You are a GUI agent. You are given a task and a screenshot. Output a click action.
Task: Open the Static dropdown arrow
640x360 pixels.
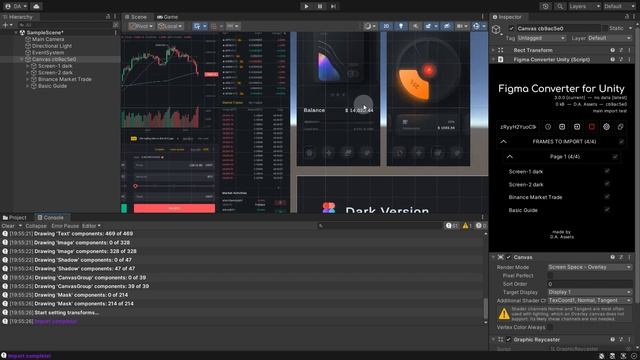tap(631, 29)
